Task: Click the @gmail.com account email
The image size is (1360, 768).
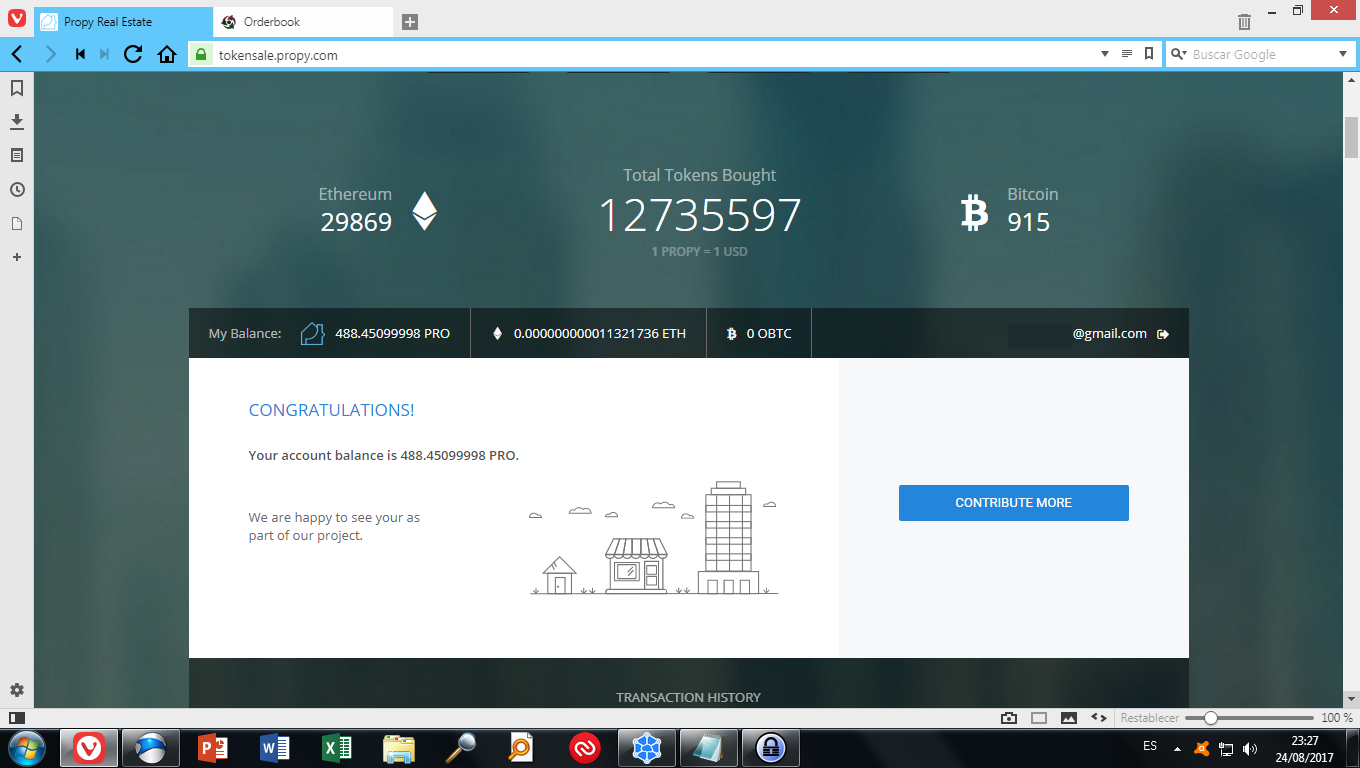Action: coord(1110,333)
